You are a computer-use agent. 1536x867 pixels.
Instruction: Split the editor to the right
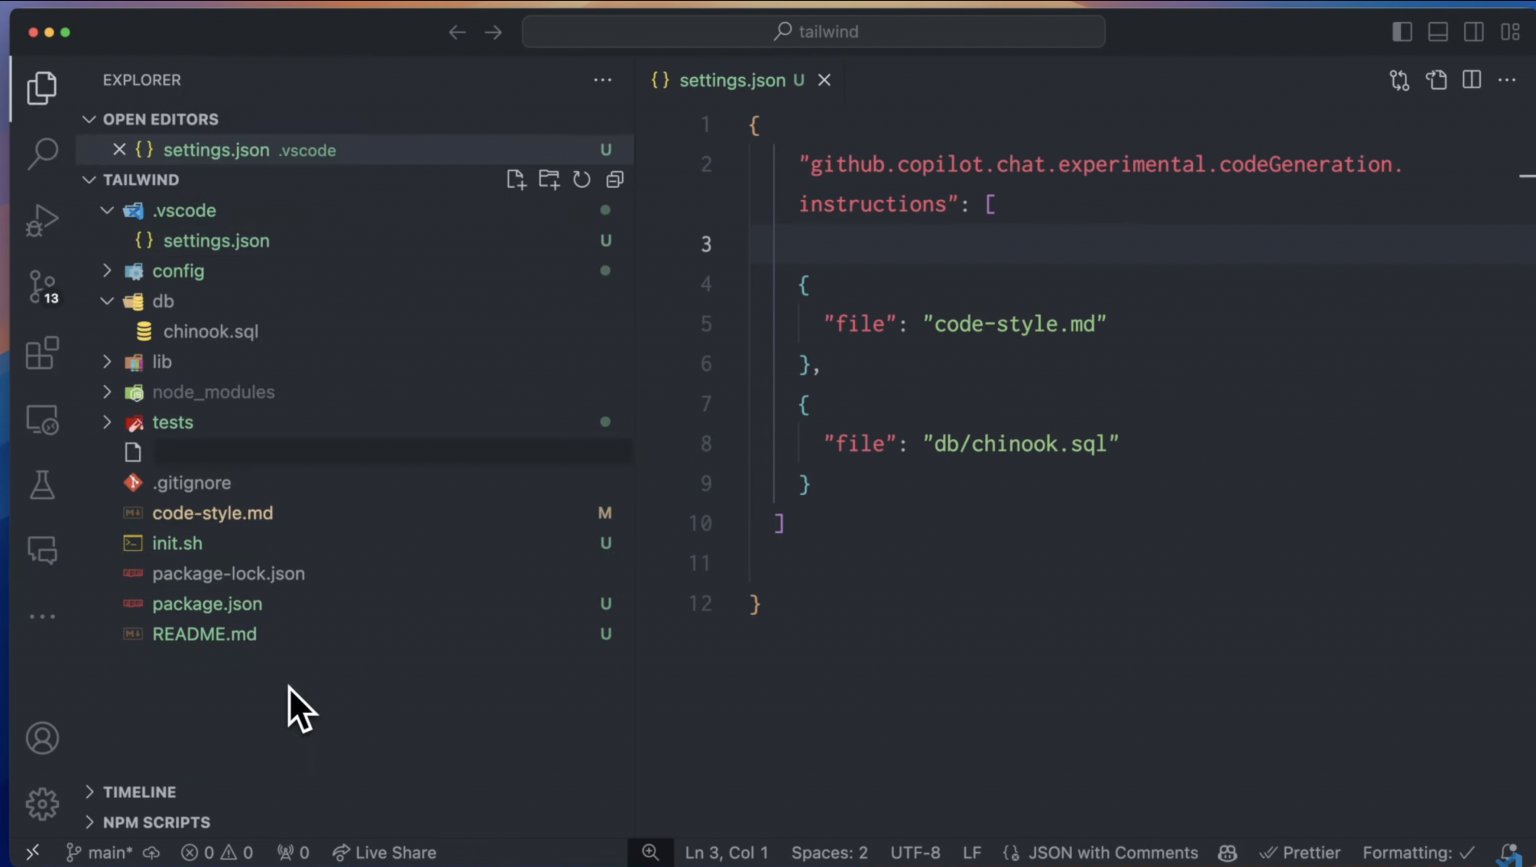click(x=1472, y=80)
